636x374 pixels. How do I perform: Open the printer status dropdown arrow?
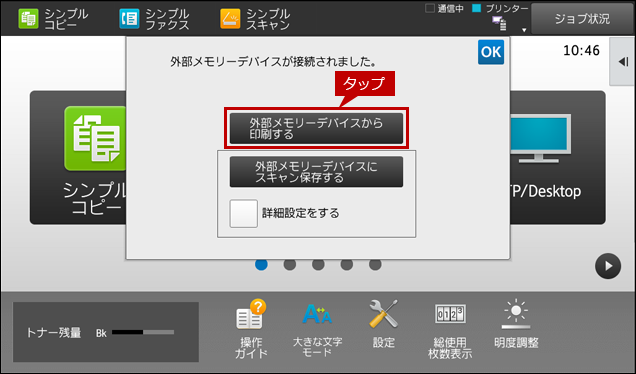[x=524, y=30]
